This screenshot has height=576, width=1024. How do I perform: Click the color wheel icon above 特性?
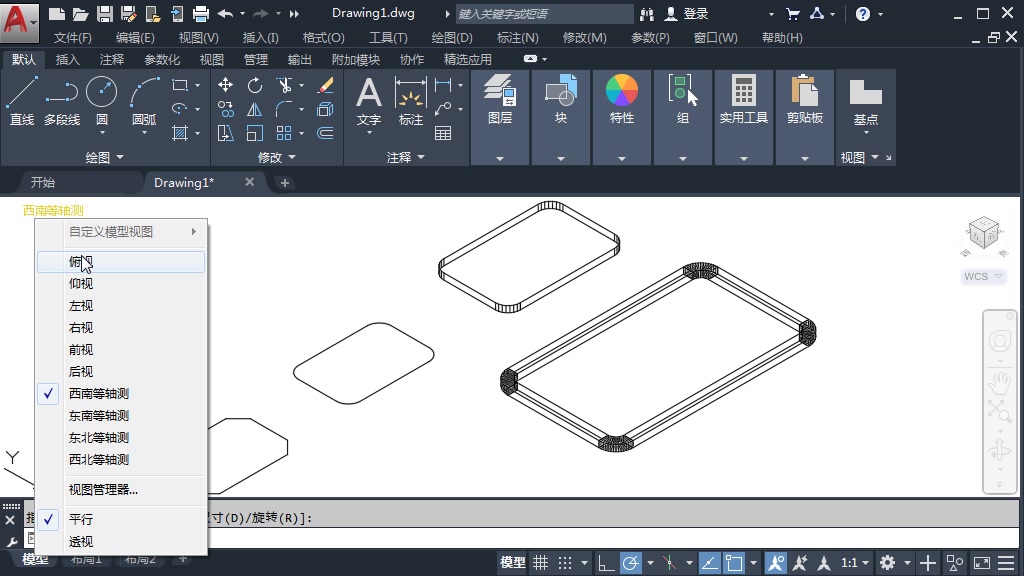coord(622,90)
